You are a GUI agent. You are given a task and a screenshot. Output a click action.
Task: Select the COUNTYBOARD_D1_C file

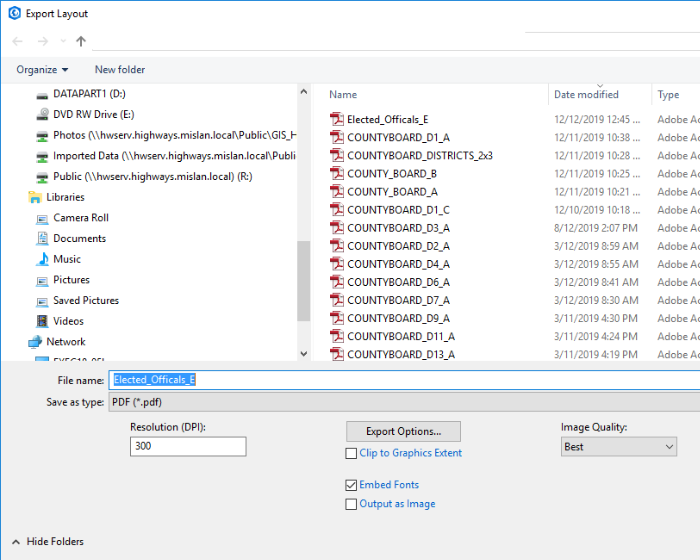click(398, 210)
